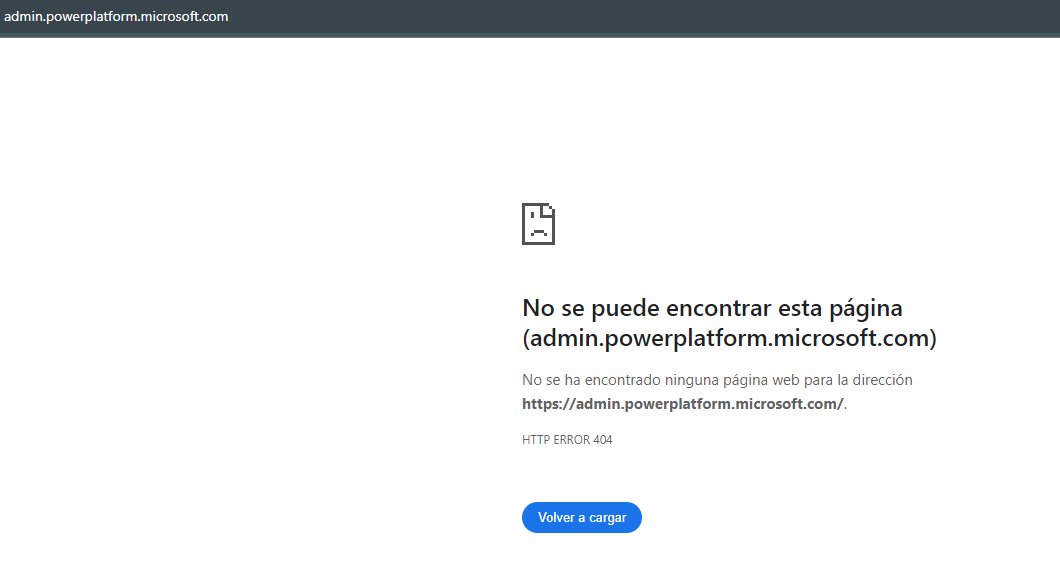Image resolution: width=1060 pixels, height=581 pixels.
Task: Click the "HTTP ERROR 404" text
Action: click(x=567, y=440)
